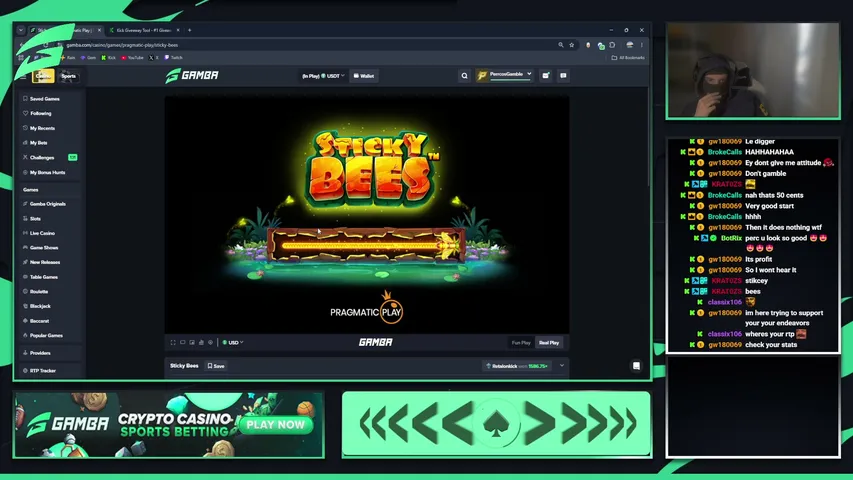The height and width of the screenshot is (480, 853).
Task: Open game stats icon below the game
Action: [201, 342]
